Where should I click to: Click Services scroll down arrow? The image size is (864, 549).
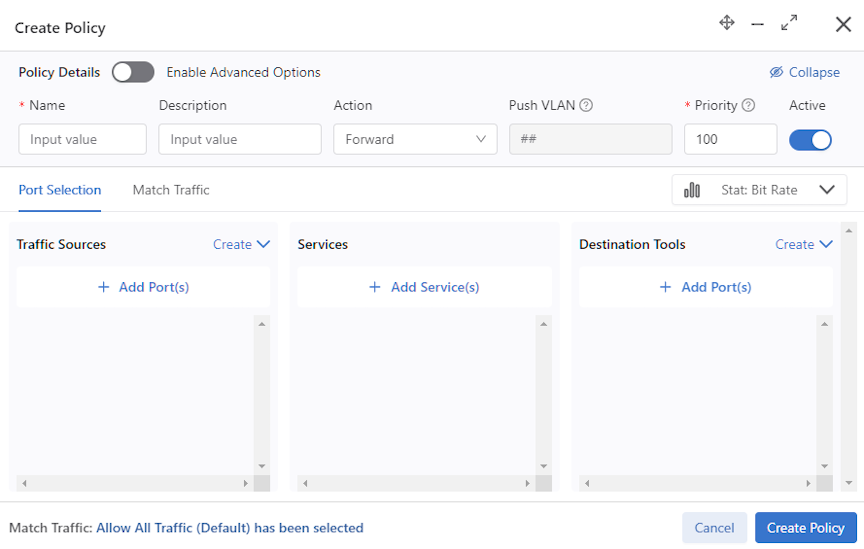(x=543, y=466)
